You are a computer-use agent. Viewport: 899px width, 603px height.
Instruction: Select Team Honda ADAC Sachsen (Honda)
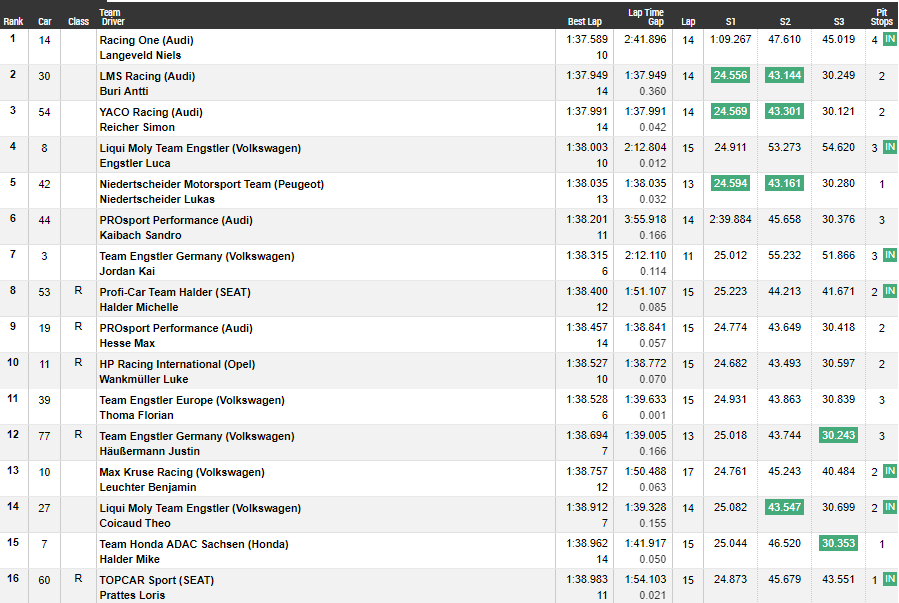pyautogui.click(x=194, y=545)
